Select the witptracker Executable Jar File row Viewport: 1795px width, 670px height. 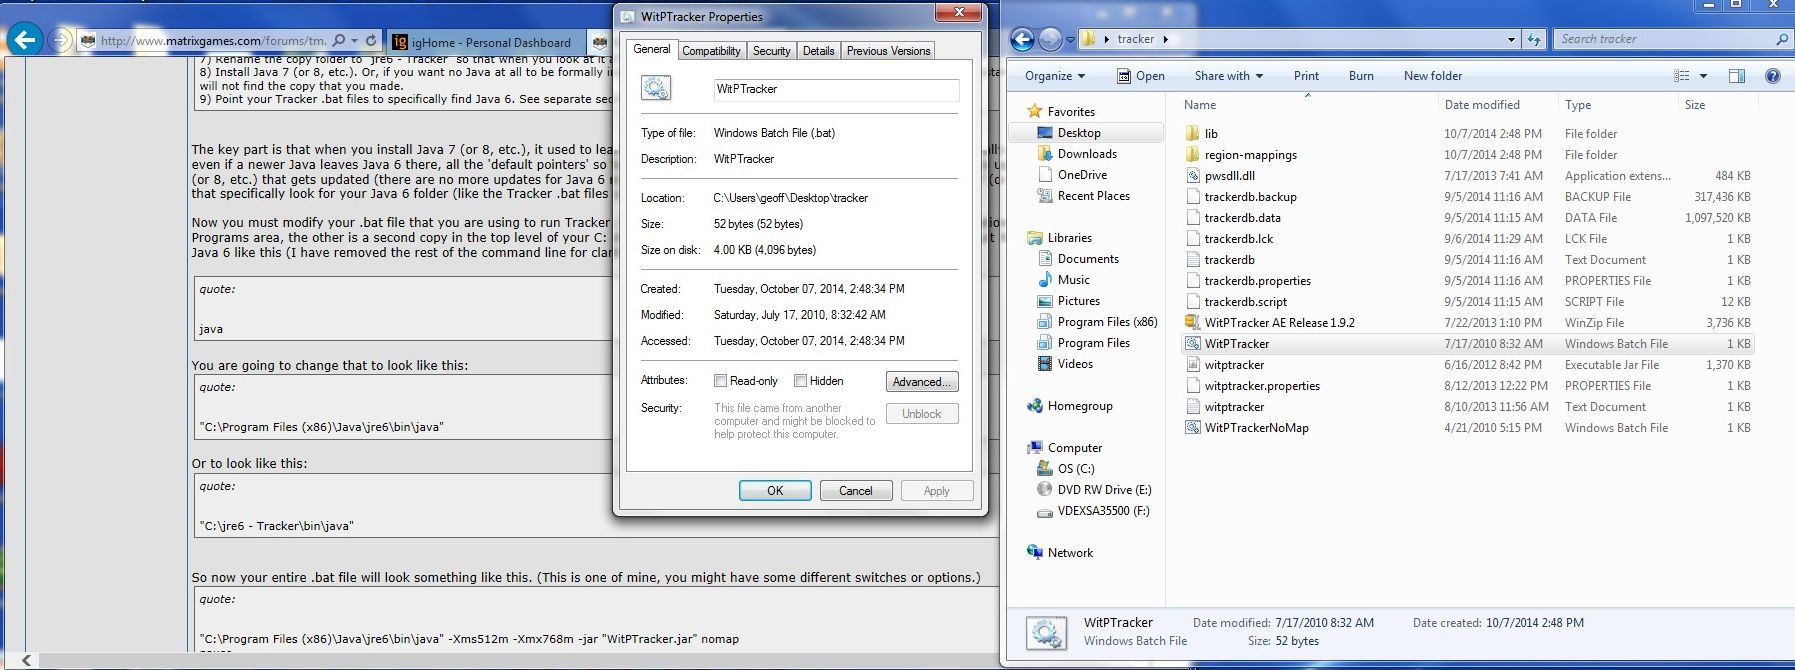pos(1467,364)
